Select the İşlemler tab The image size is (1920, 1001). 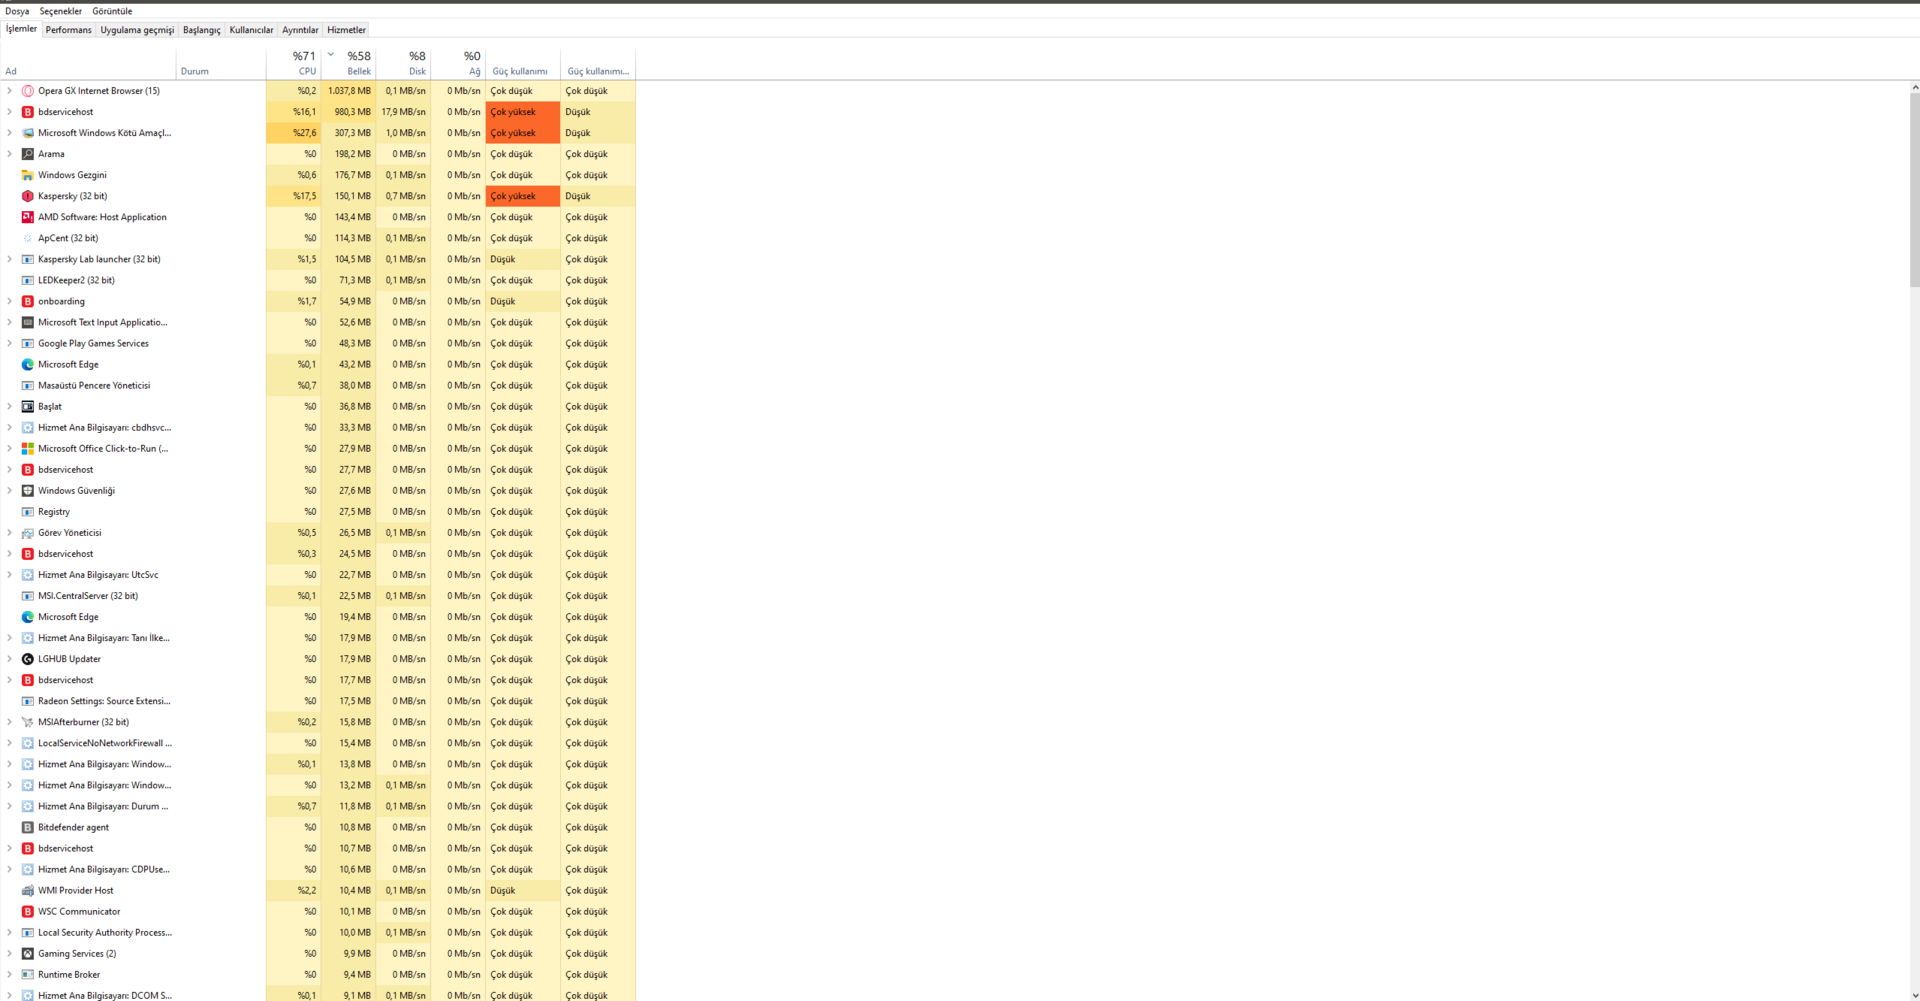[21, 29]
